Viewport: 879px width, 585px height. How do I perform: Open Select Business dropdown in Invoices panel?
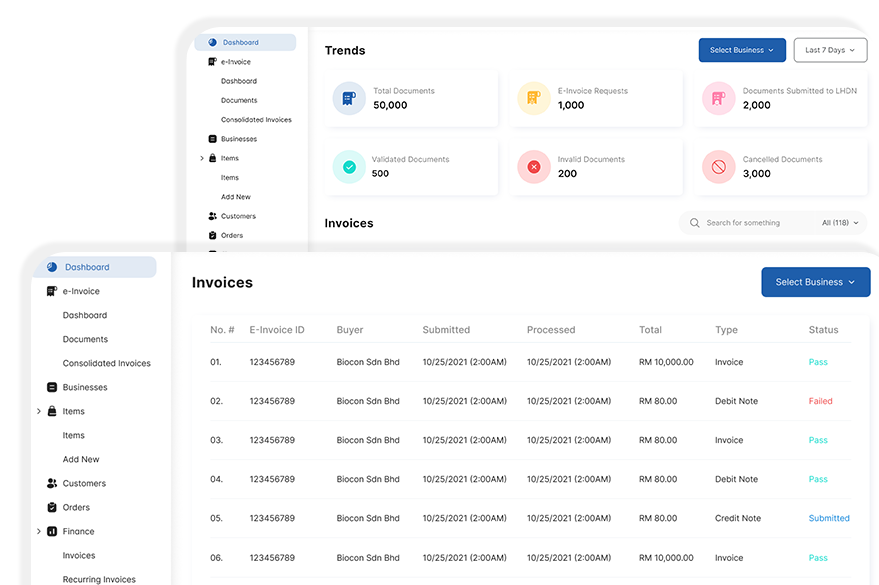tap(815, 282)
